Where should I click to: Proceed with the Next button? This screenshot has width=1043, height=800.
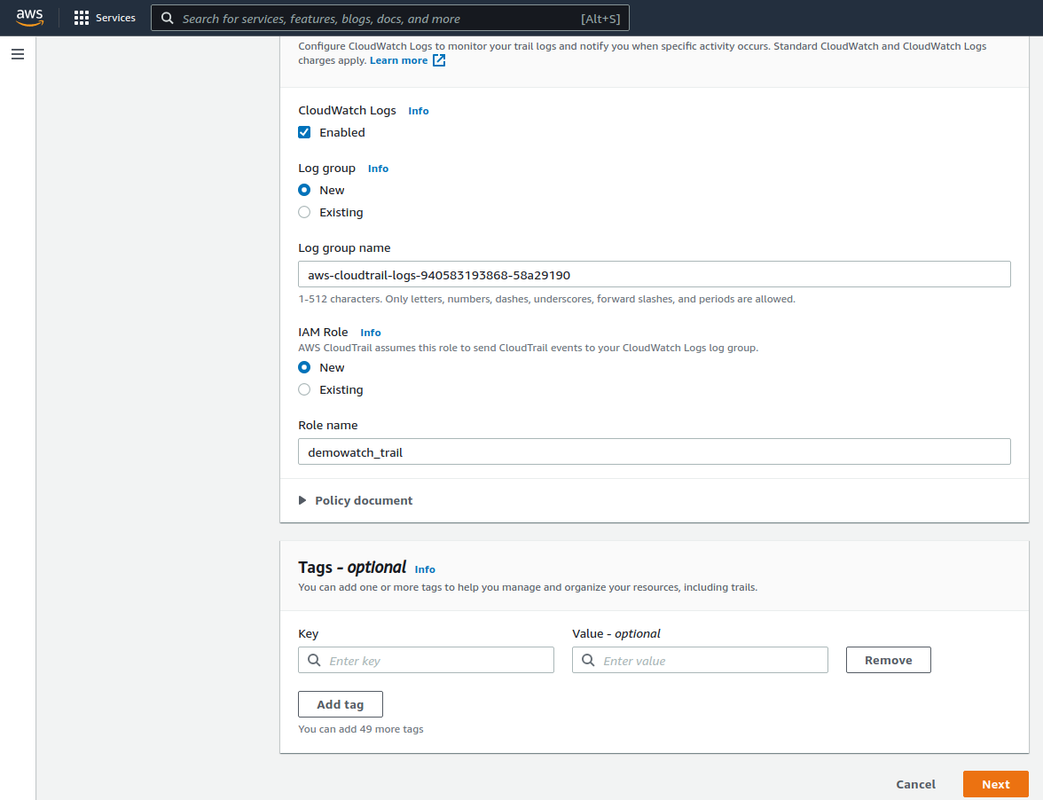point(996,785)
